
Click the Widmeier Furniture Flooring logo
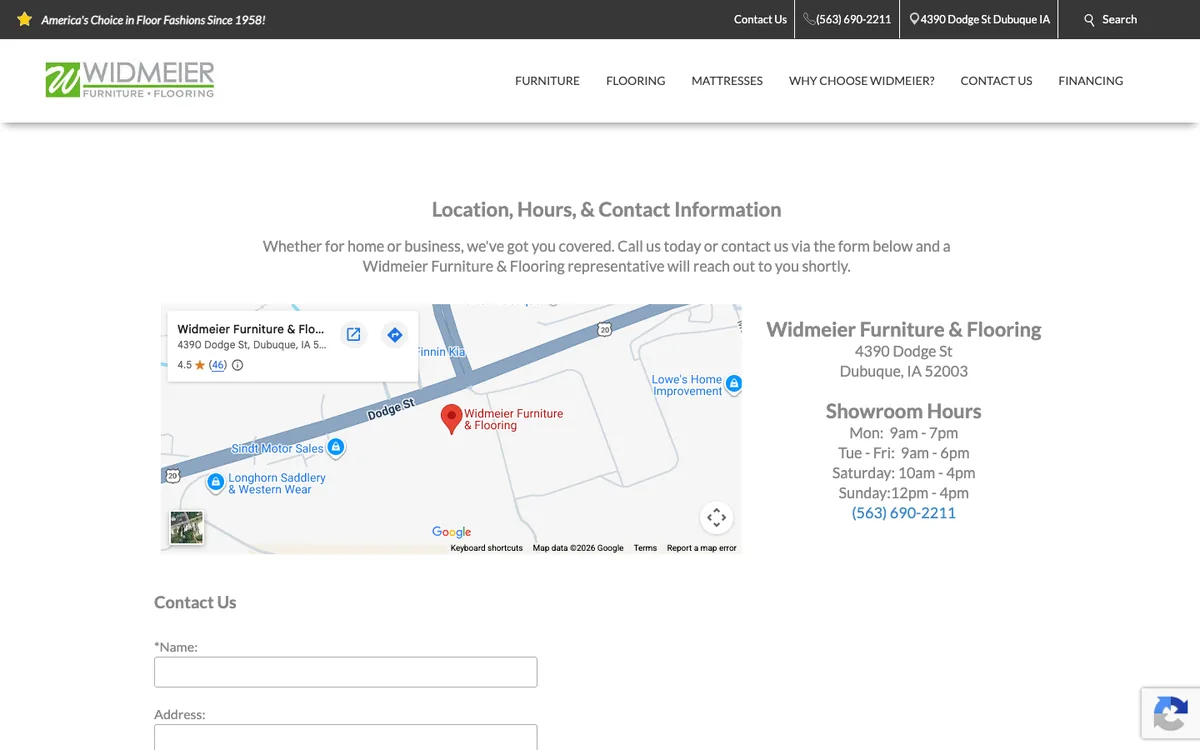coord(130,80)
